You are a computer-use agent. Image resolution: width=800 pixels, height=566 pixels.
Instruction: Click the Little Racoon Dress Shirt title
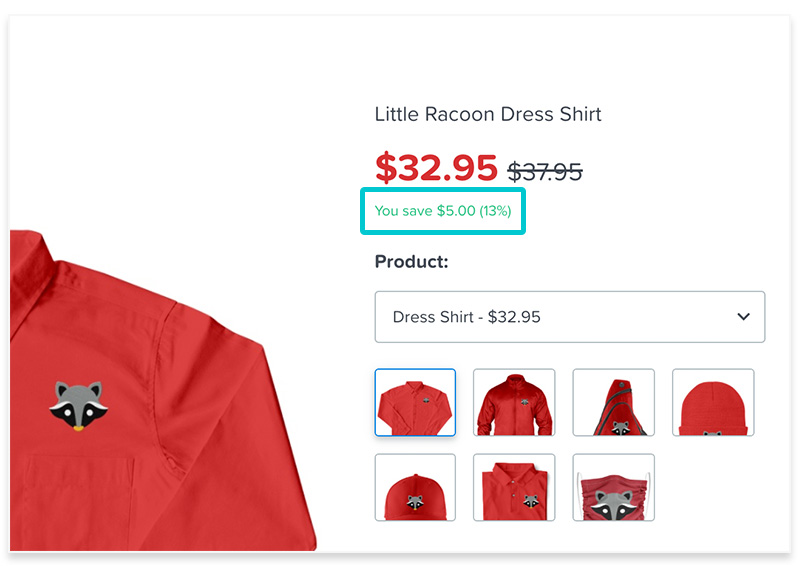(488, 114)
